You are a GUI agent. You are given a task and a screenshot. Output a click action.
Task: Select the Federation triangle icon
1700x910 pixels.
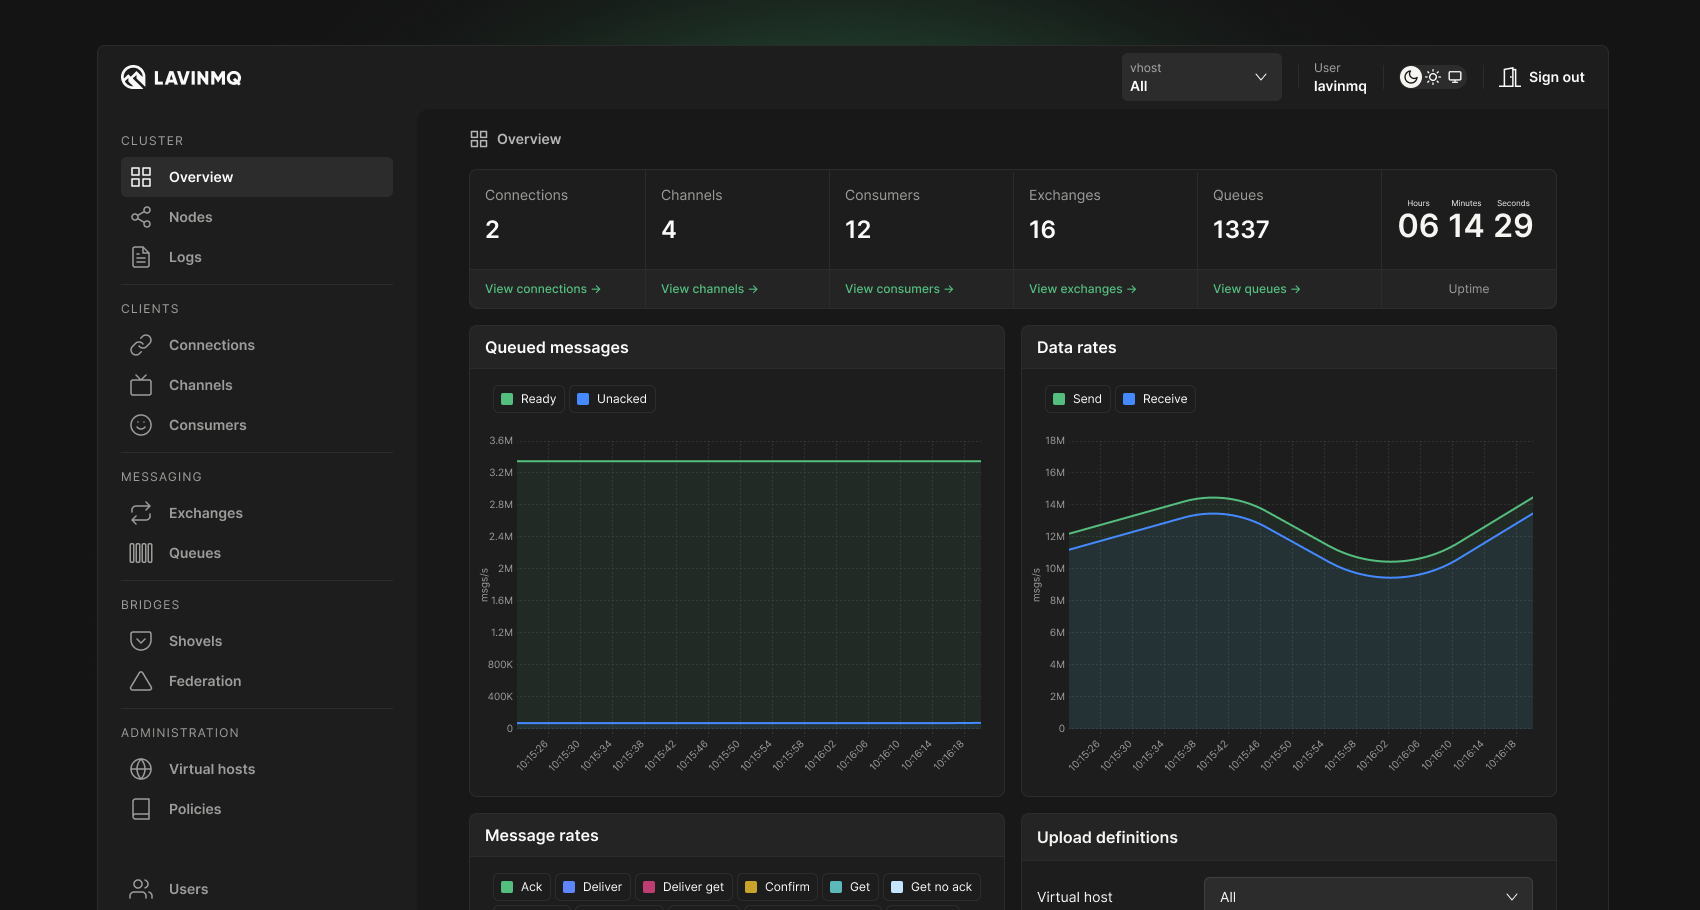click(141, 680)
